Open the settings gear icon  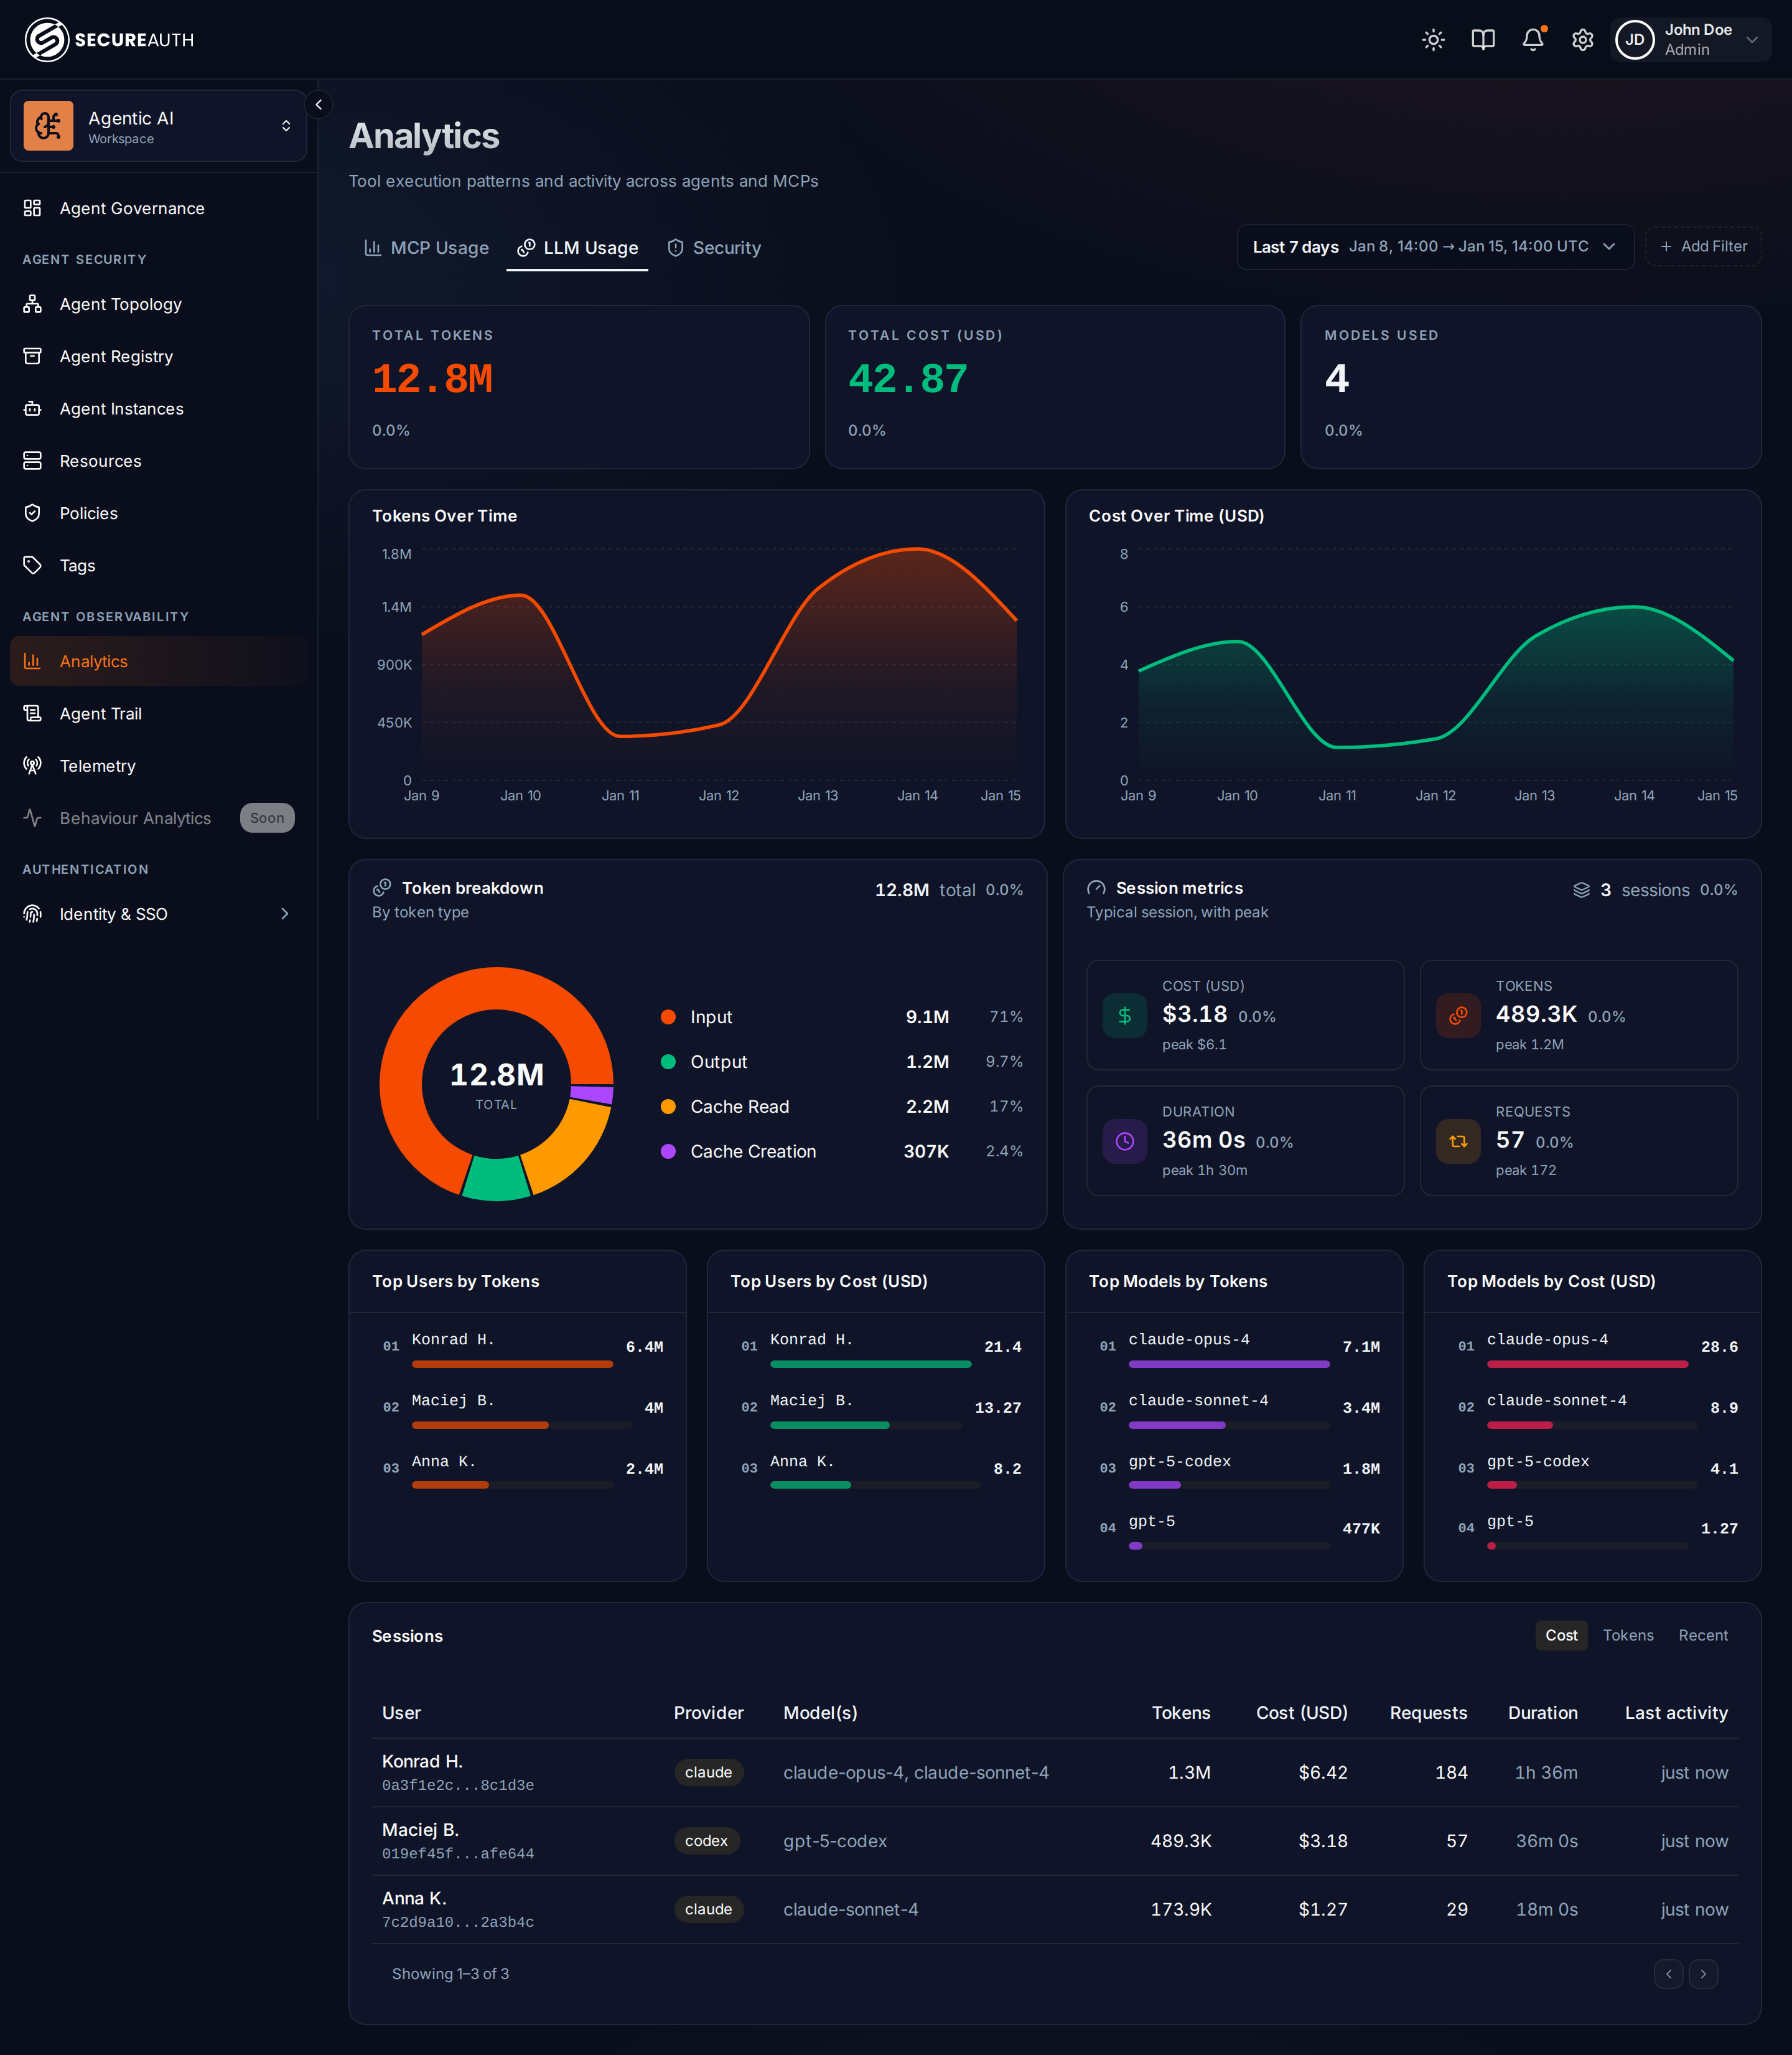point(1582,40)
